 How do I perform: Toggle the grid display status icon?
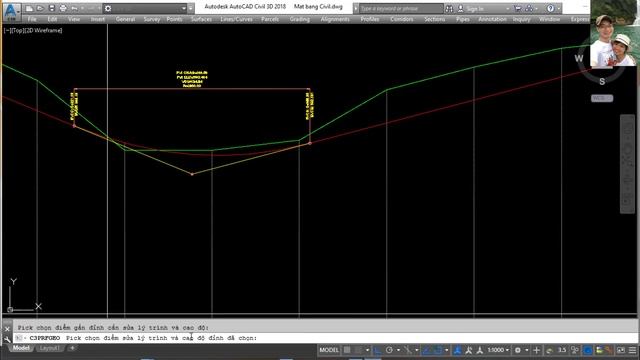tap(347, 350)
